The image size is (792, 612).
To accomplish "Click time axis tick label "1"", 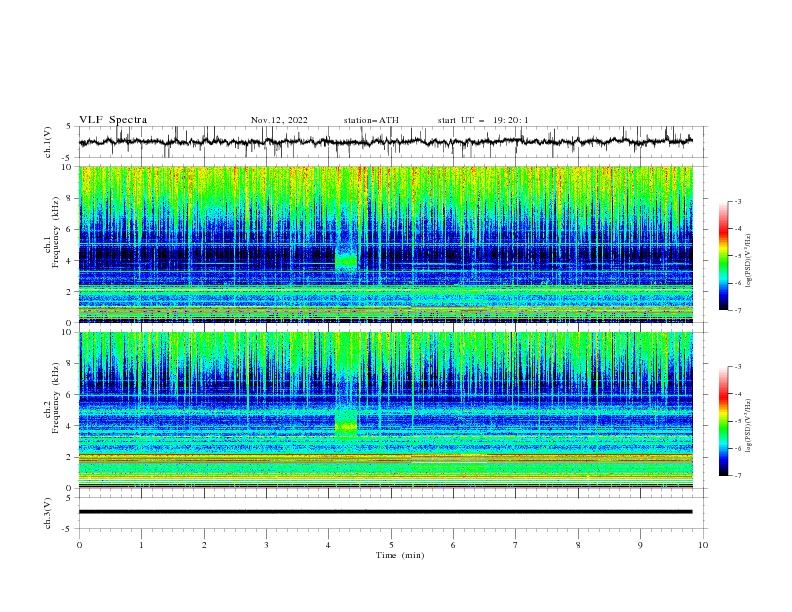I will 141,545.
